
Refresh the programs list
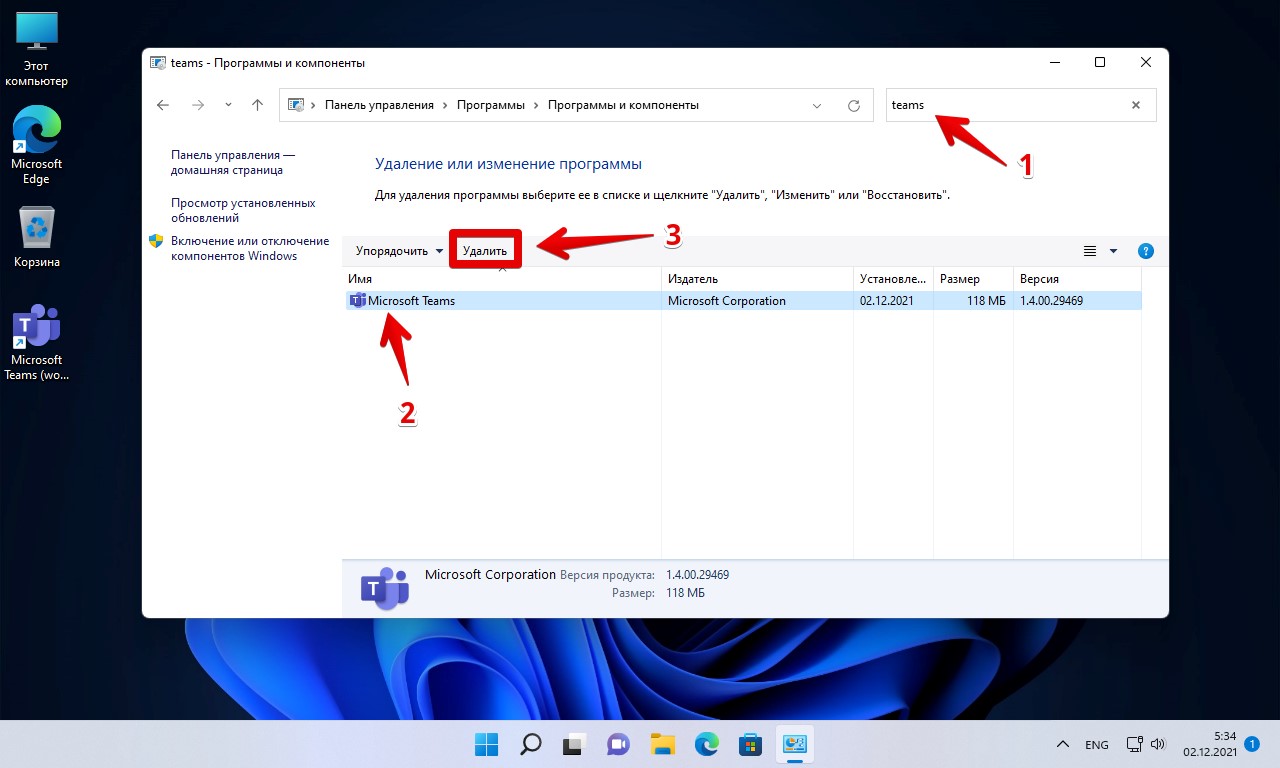click(x=854, y=105)
